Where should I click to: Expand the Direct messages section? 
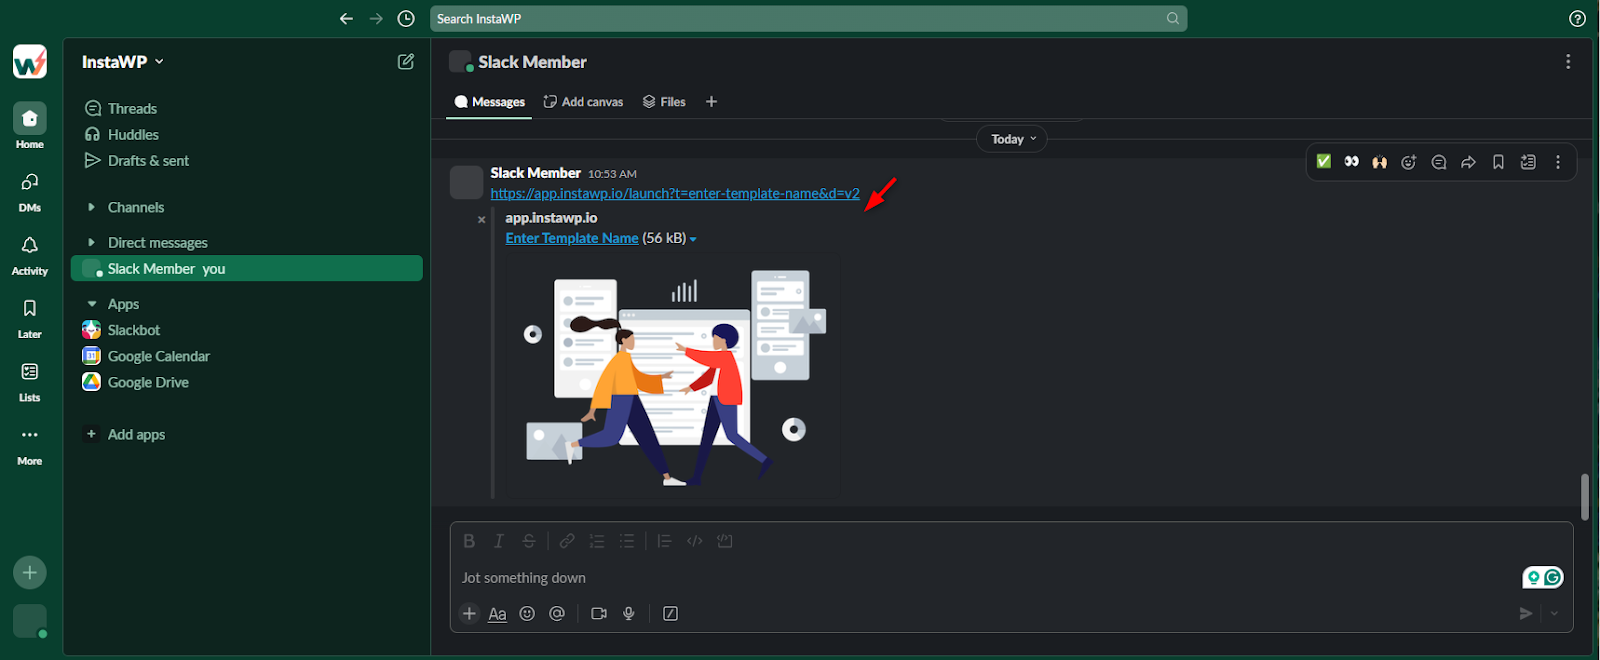91,242
